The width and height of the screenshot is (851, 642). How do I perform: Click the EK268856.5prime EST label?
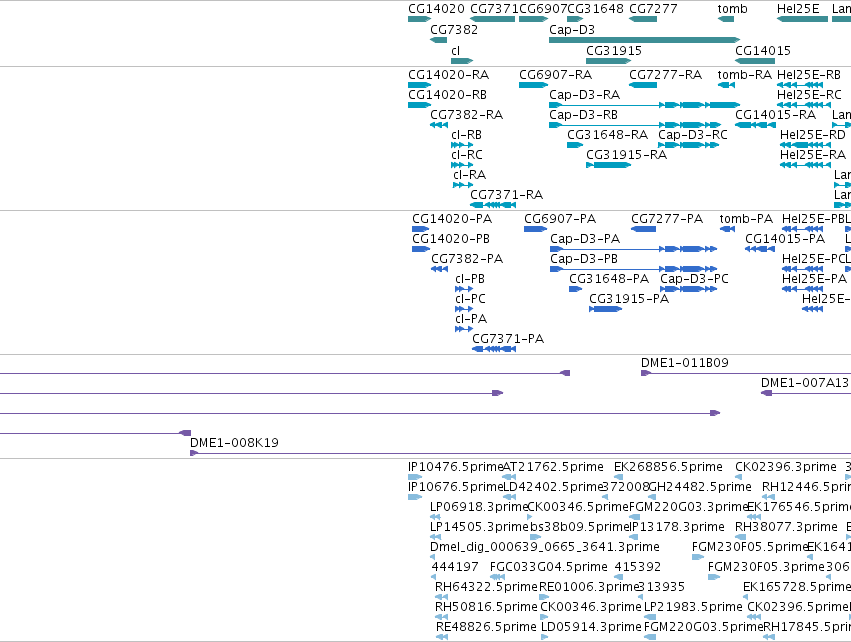(x=668, y=467)
